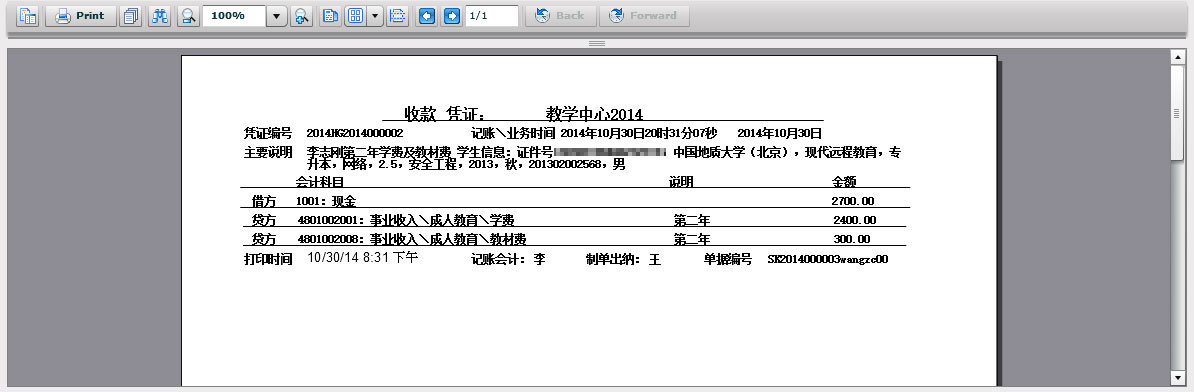
Task: Click the export report icon at far left
Action: click(x=28, y=16)
